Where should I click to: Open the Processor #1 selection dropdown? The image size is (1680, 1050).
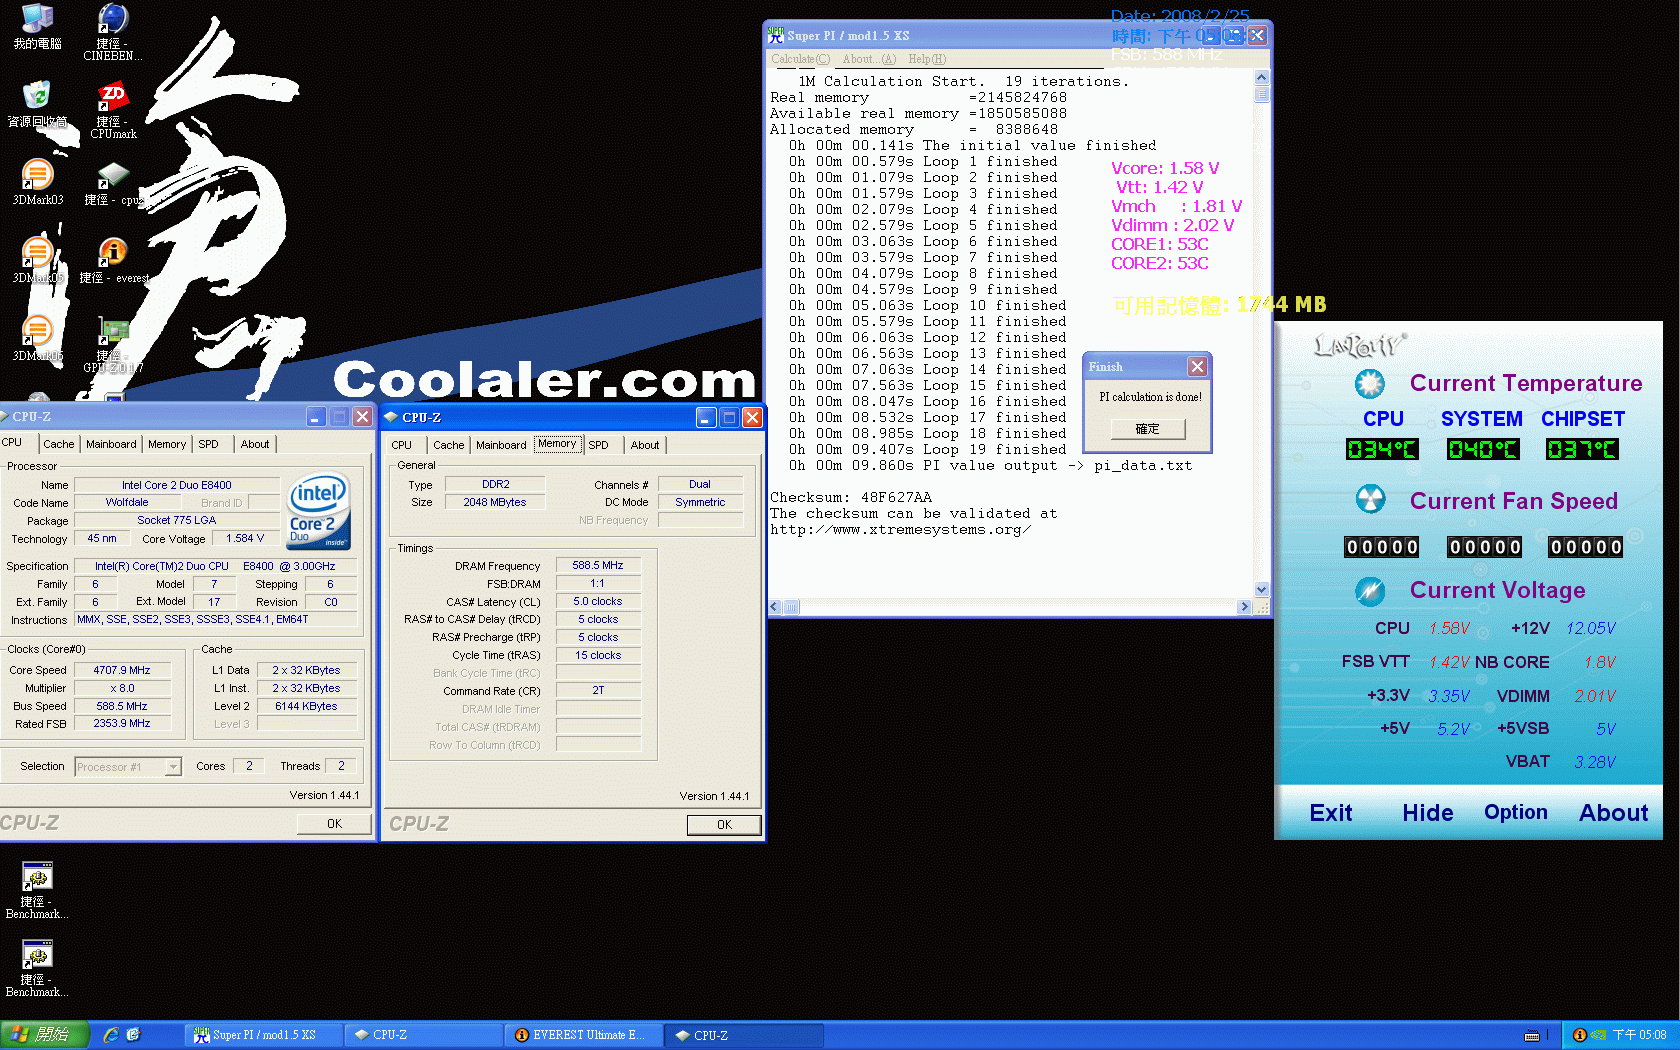172,767
